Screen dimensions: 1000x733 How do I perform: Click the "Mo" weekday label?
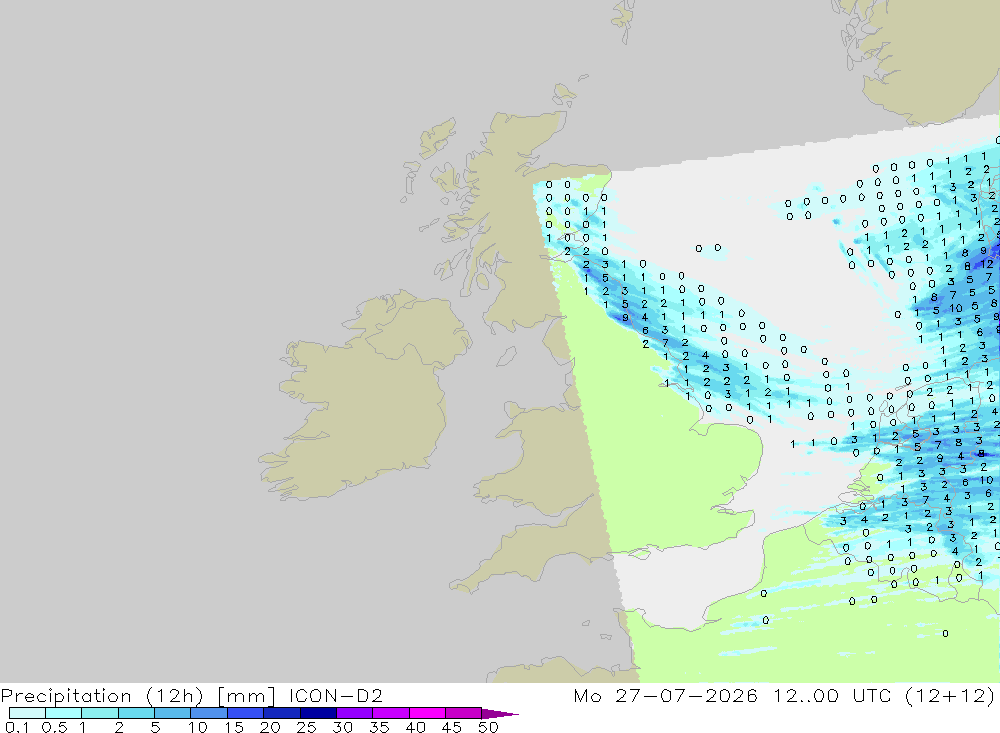[587, 695]
